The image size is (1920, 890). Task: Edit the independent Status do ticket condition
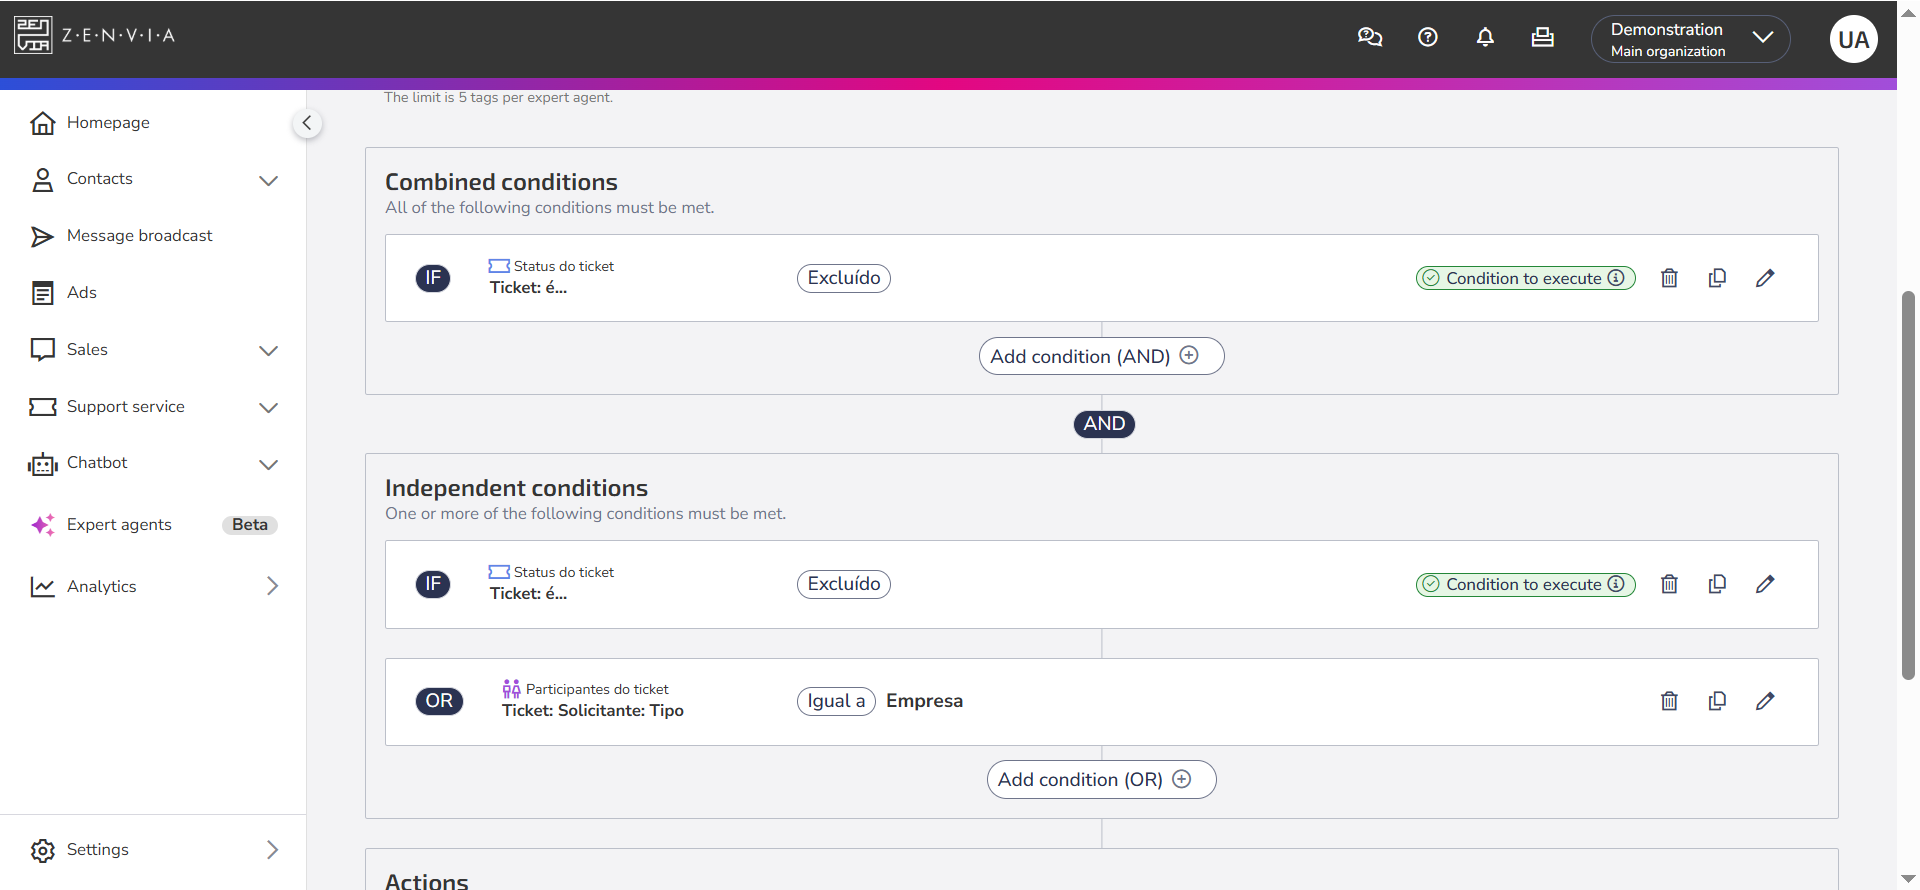click(x=1765, y=584)
